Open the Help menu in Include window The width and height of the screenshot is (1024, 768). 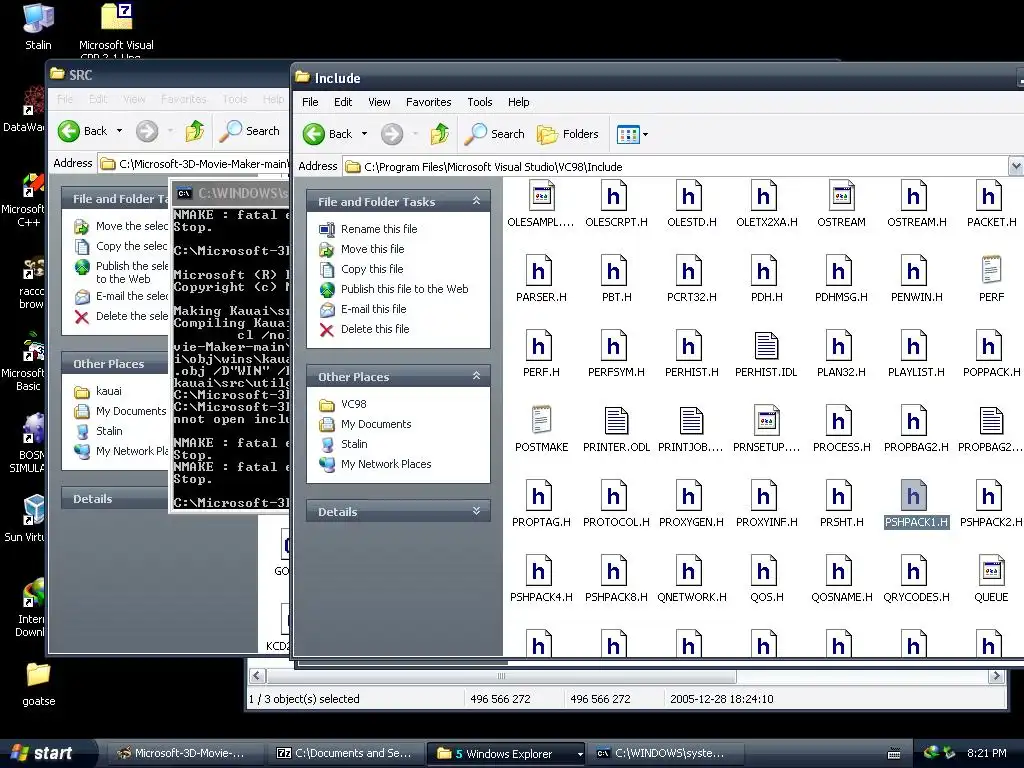coord(519,102)
